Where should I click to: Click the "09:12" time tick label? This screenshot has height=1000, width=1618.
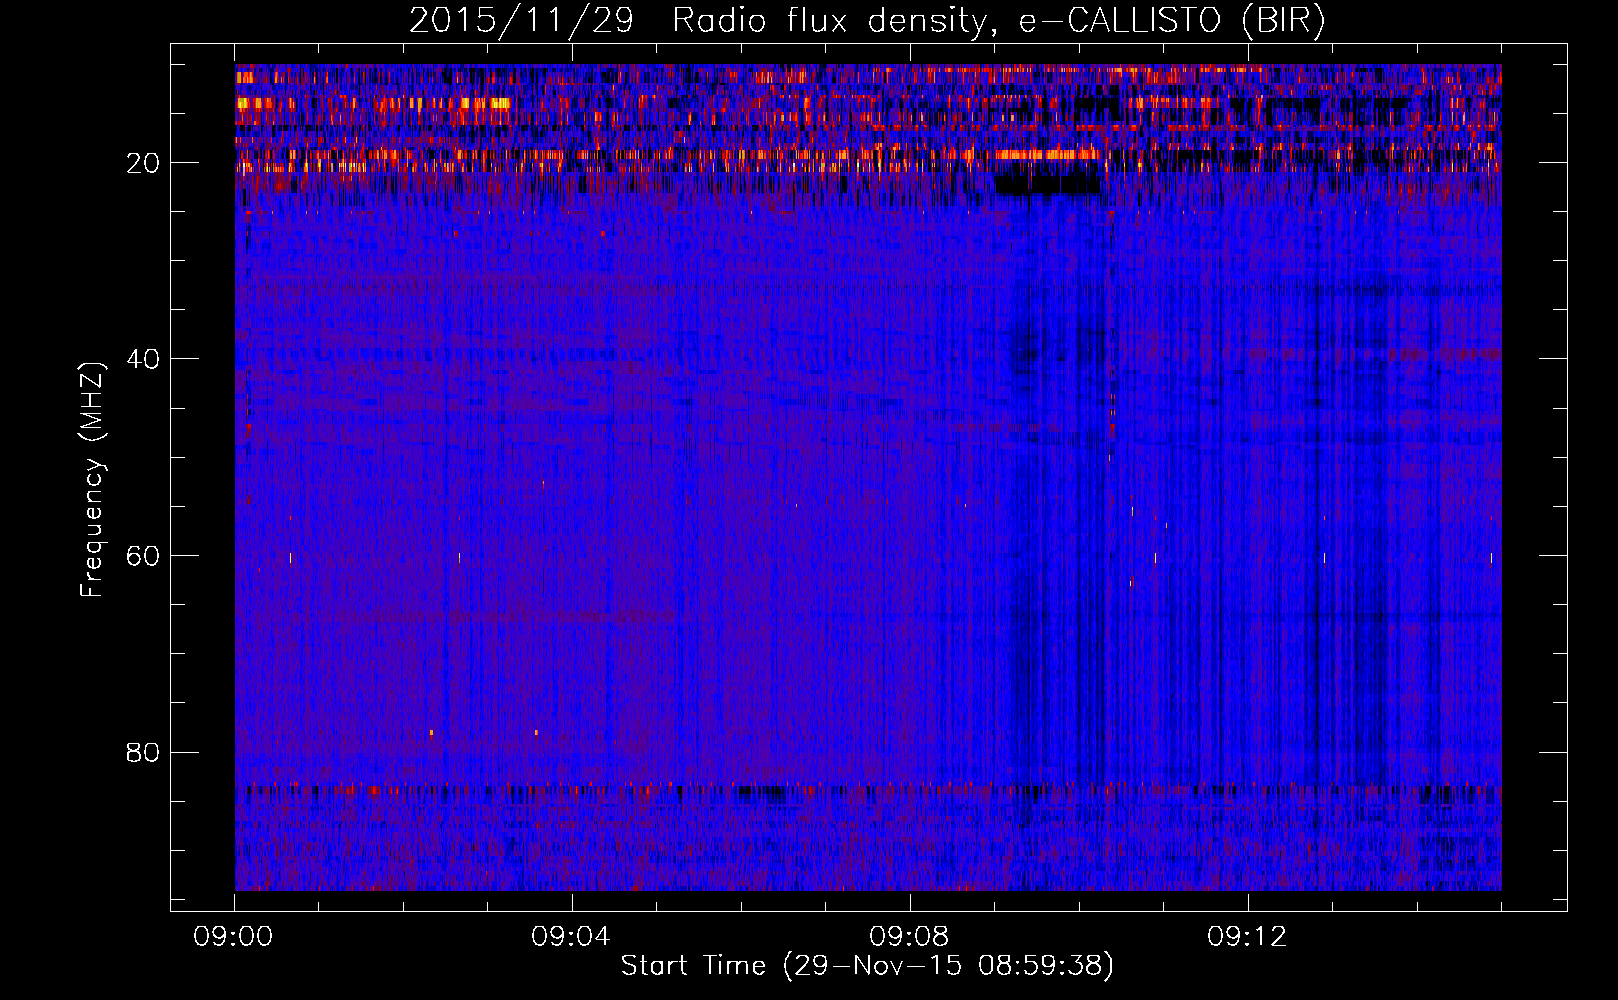[x=1248, y=937]
